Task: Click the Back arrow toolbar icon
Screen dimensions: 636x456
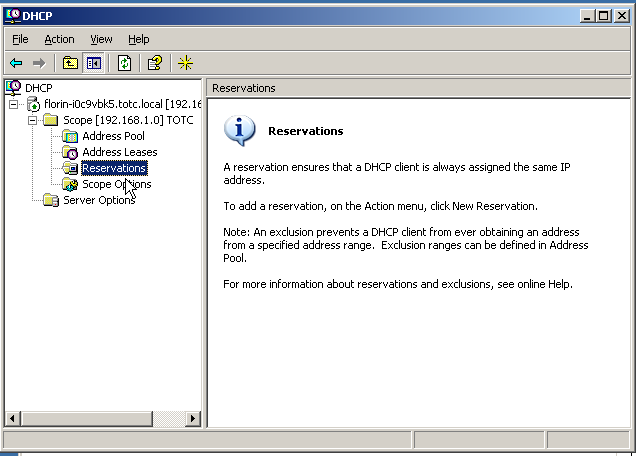Action: pos(16,63)
